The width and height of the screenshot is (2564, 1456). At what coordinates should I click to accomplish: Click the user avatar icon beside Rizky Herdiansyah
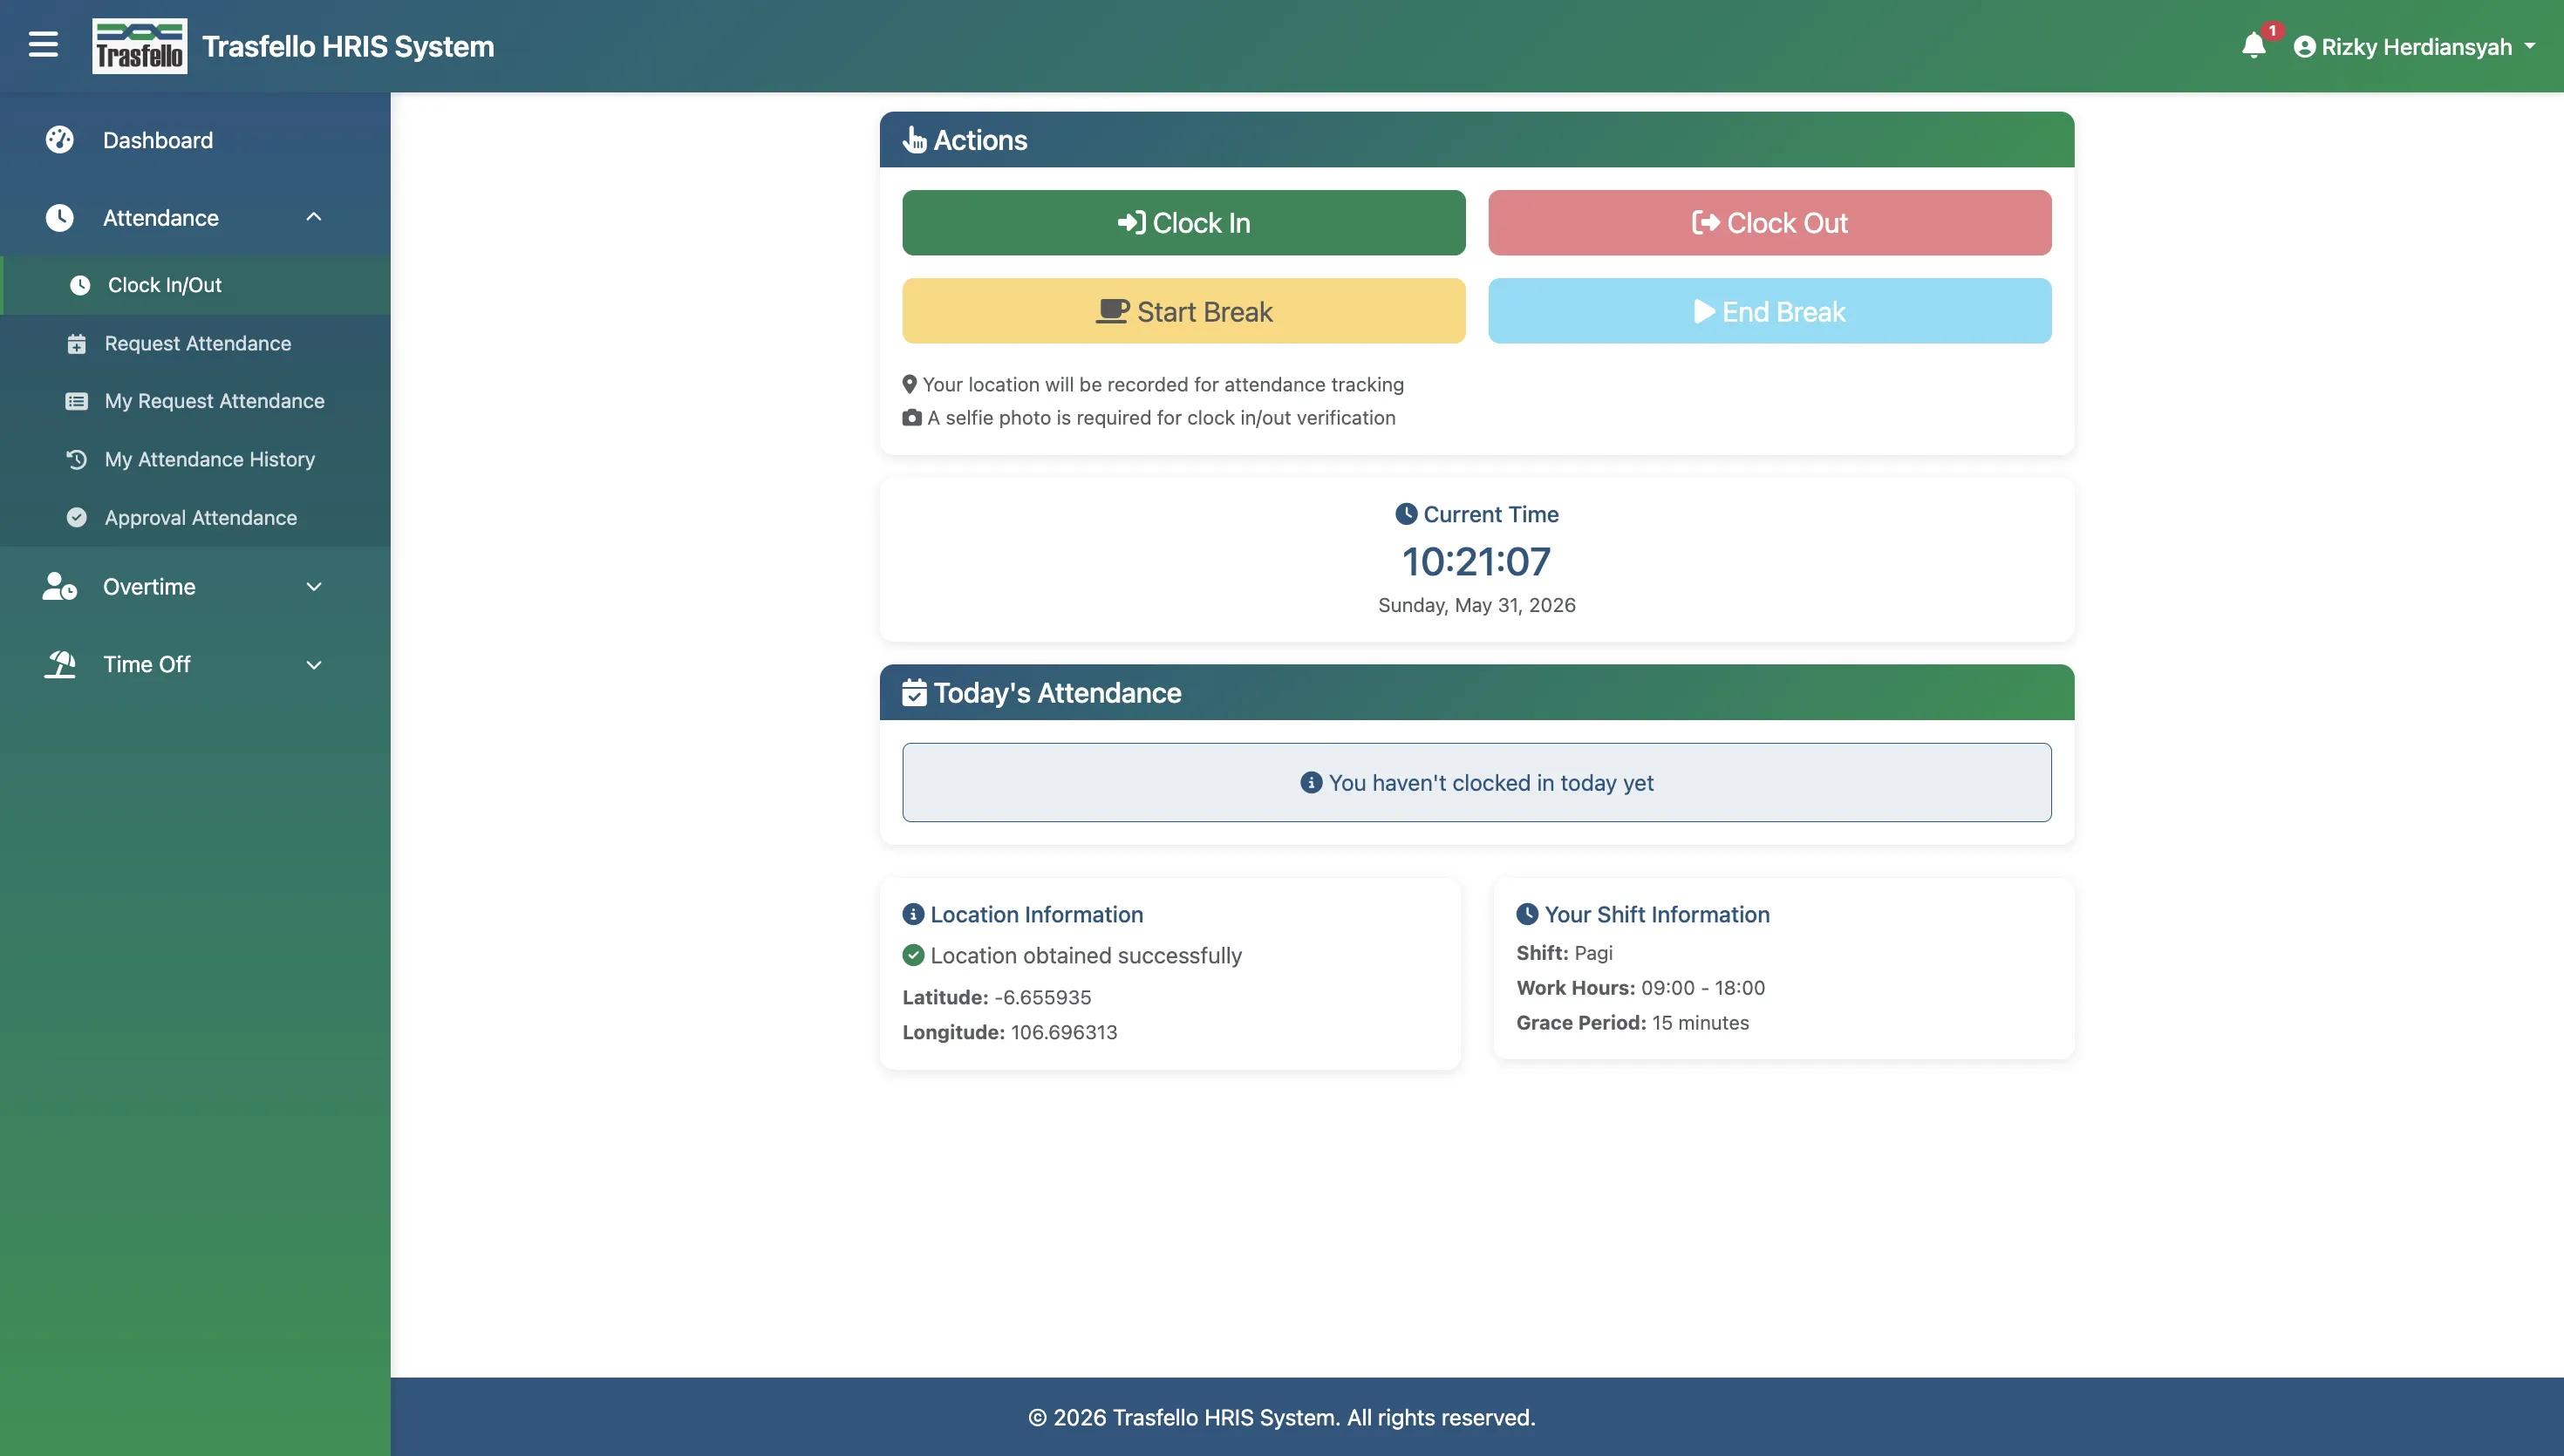click(2304, 47)
